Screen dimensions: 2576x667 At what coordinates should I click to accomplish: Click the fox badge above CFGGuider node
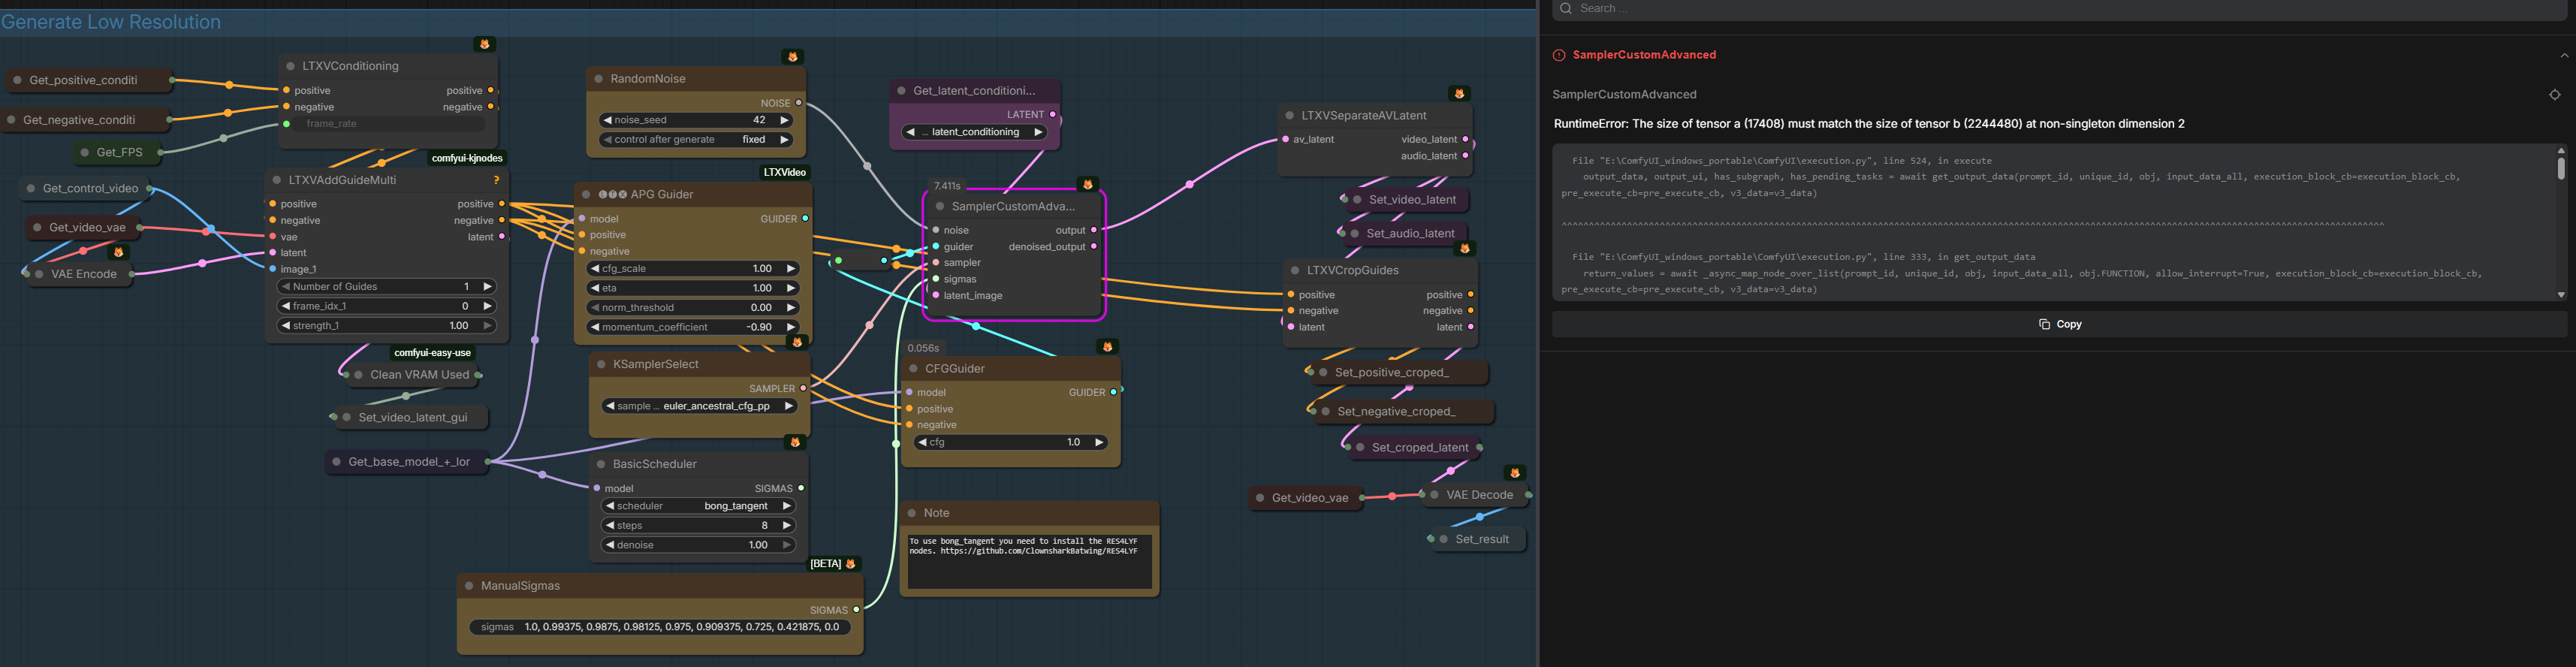[x=1107, y=347]
